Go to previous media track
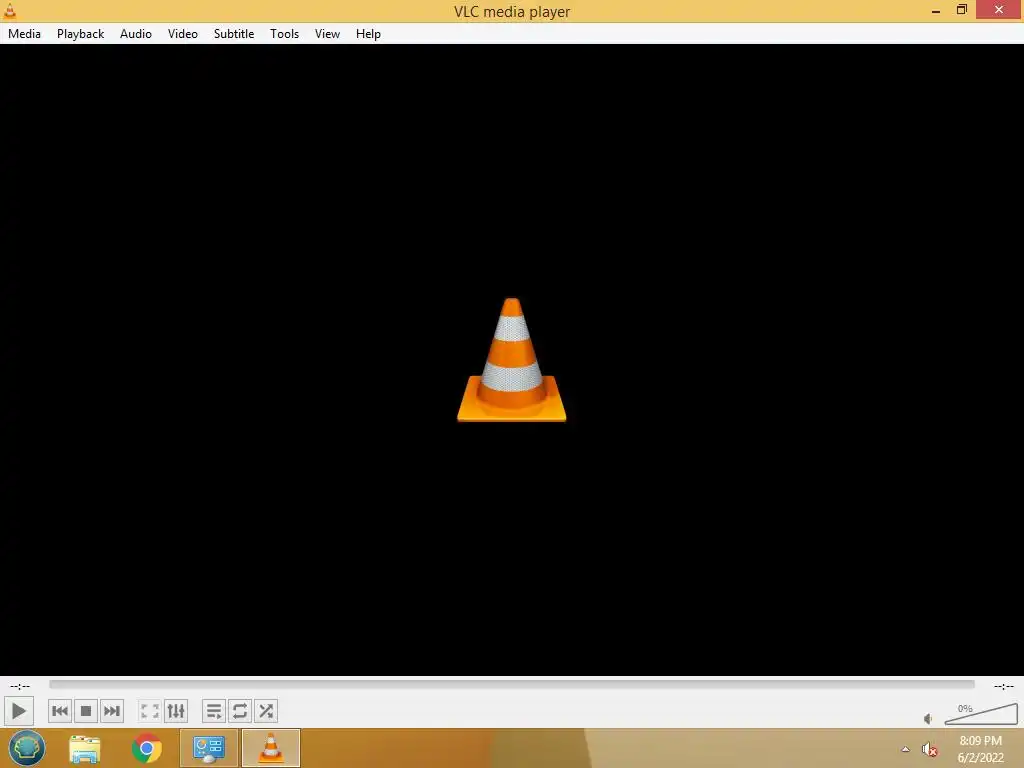 59,711
